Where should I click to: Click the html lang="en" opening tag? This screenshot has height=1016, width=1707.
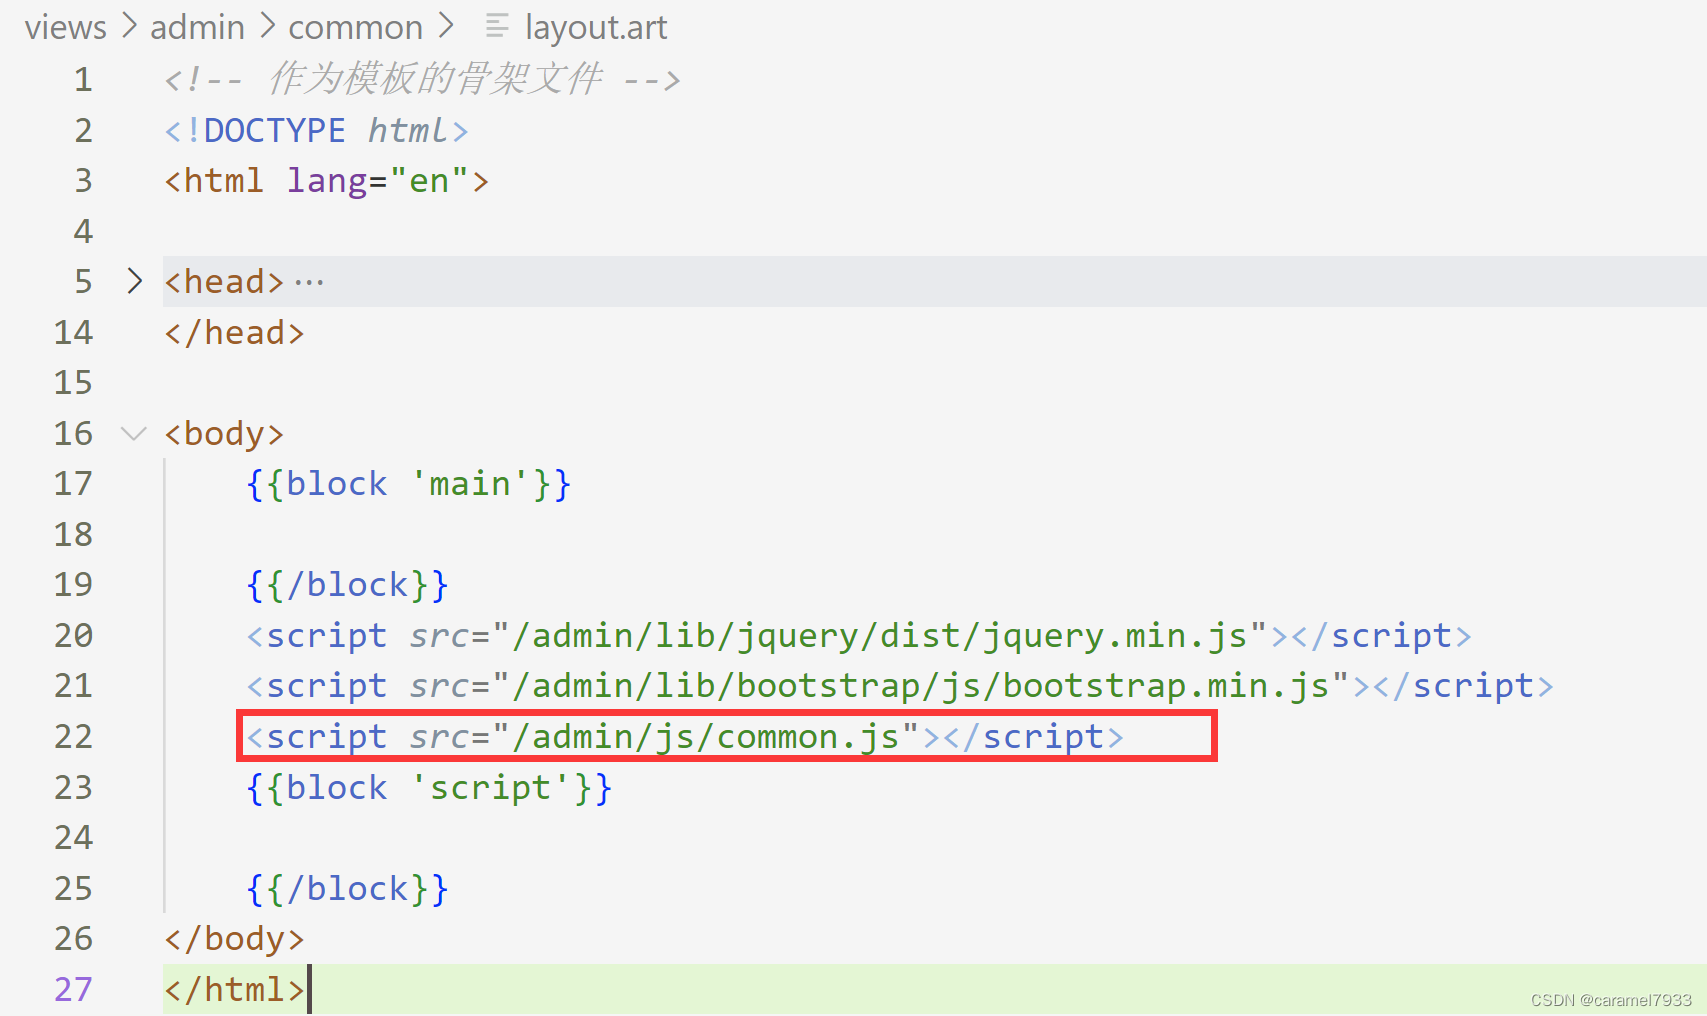326,181
